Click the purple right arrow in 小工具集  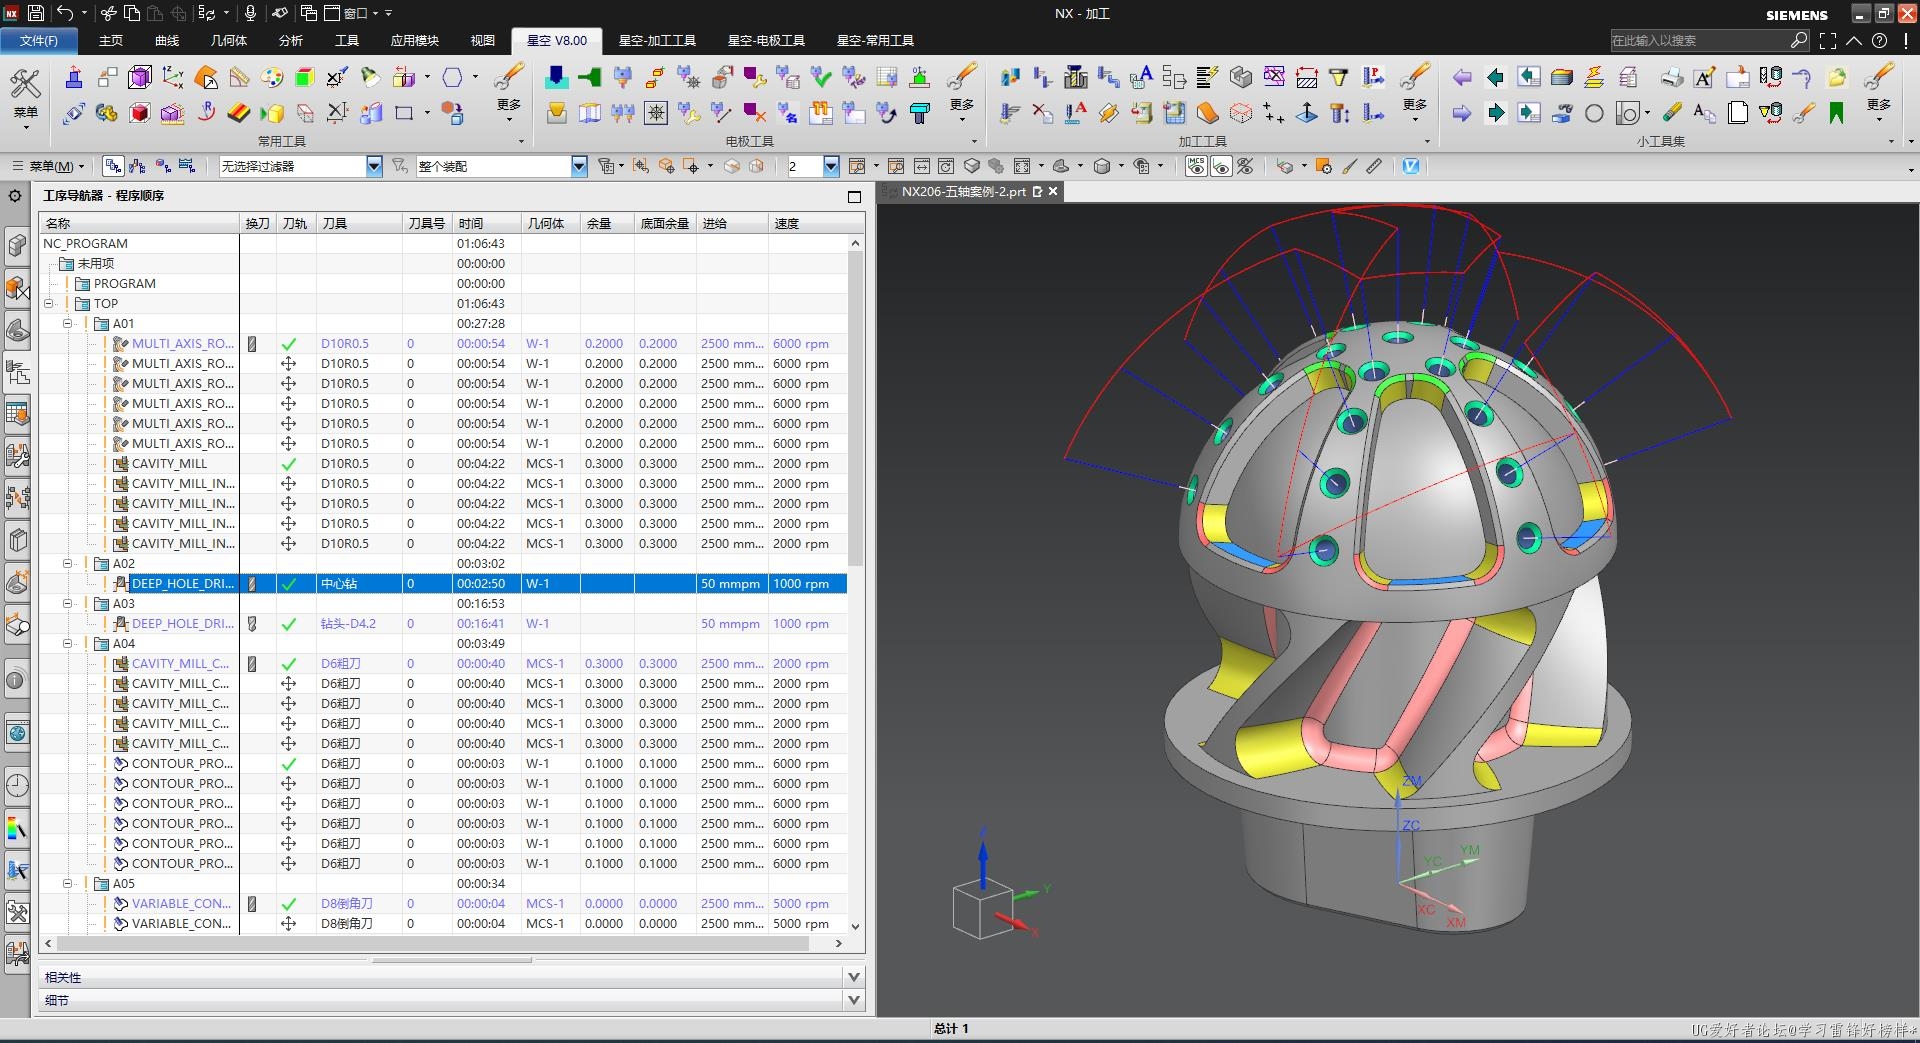tap(1462, 113)
